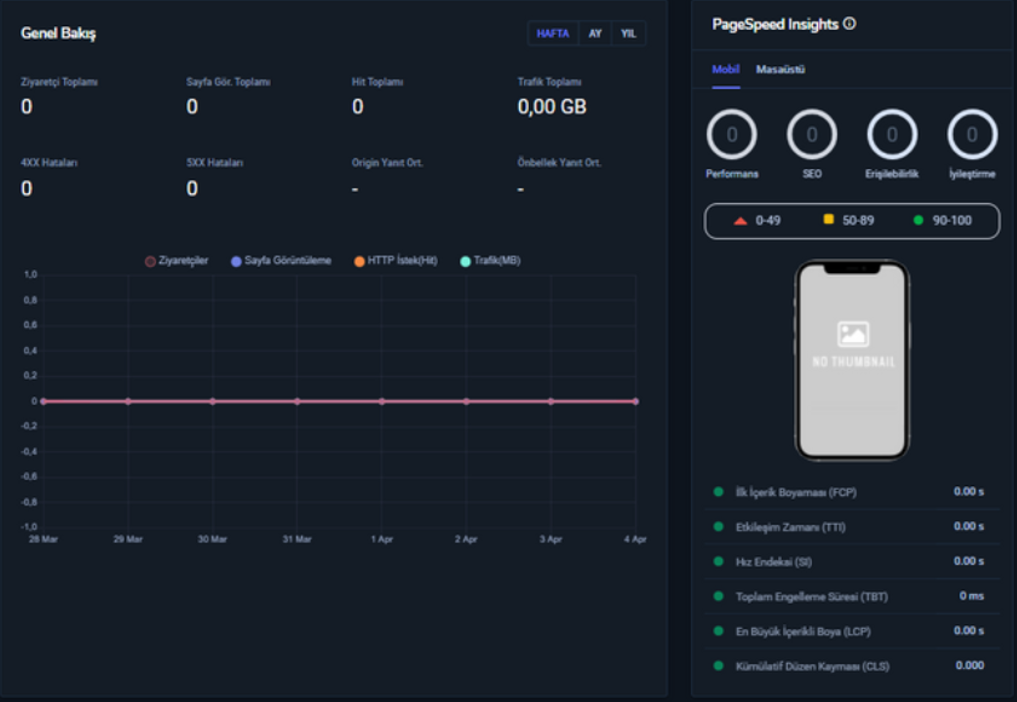Switch overview range to YIL
This screenshot has width=1017, height=702.
pos(628,34)
